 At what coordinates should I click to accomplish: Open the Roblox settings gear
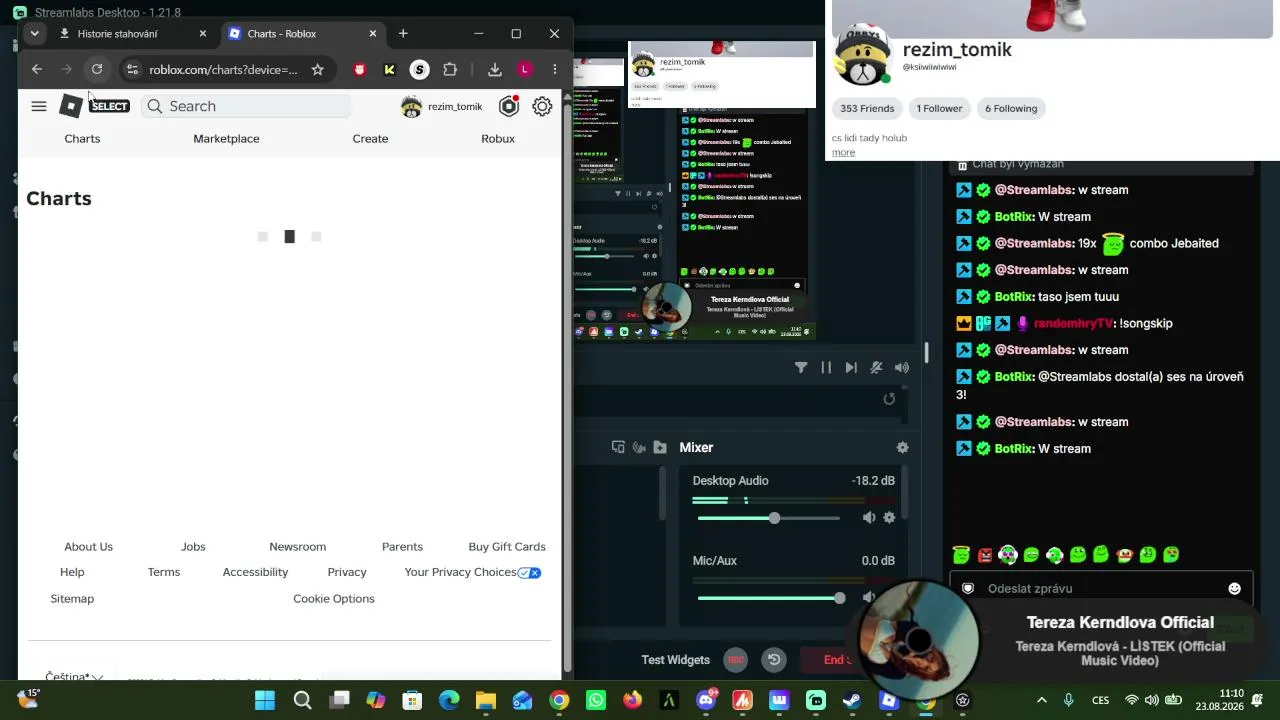[542, 106]
